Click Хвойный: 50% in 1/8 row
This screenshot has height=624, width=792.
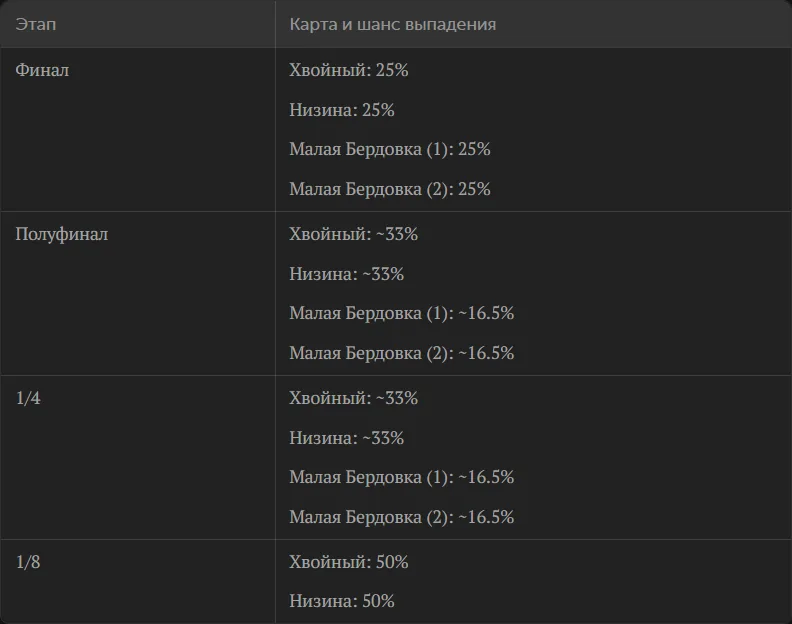click(x=349, y=562)
